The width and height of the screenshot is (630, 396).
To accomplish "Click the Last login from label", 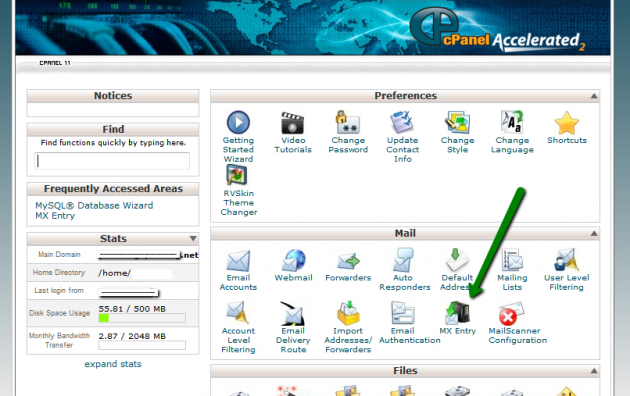I will tap(59, 290).
